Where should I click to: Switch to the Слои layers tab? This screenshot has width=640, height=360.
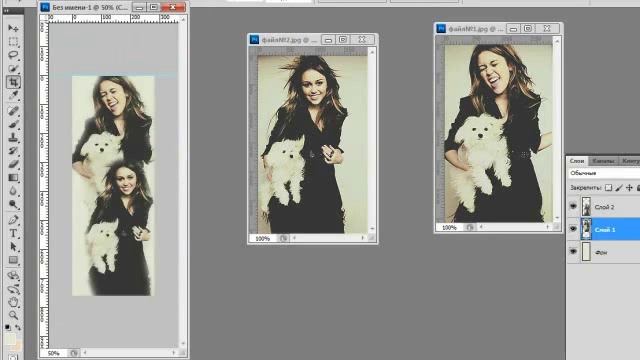[577, 161]
